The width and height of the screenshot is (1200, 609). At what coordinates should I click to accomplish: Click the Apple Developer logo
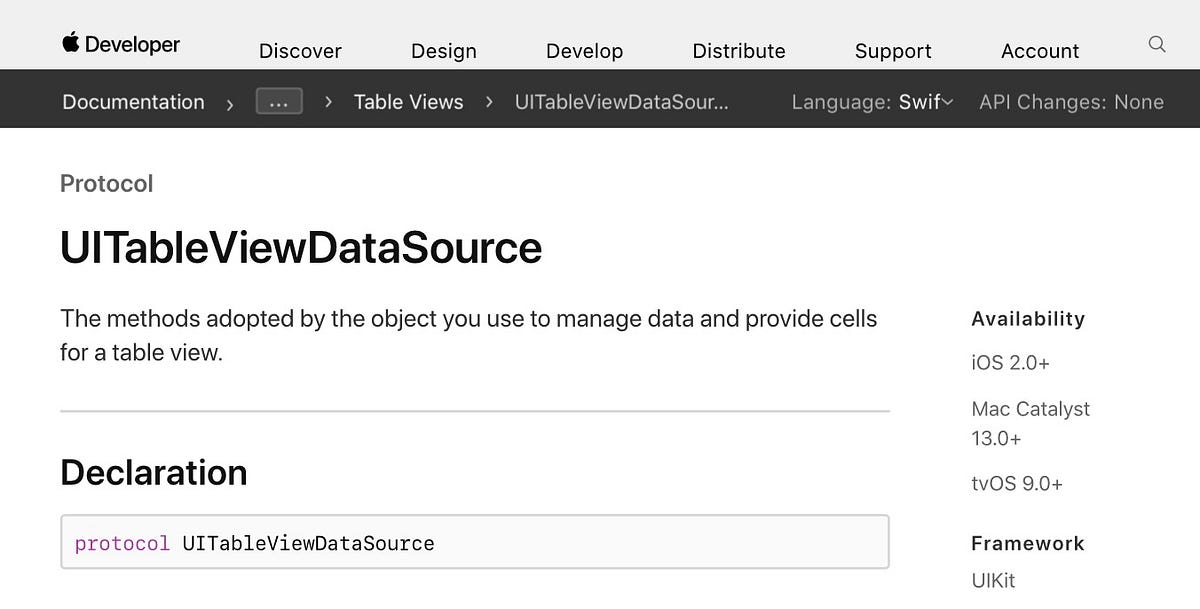121,44
